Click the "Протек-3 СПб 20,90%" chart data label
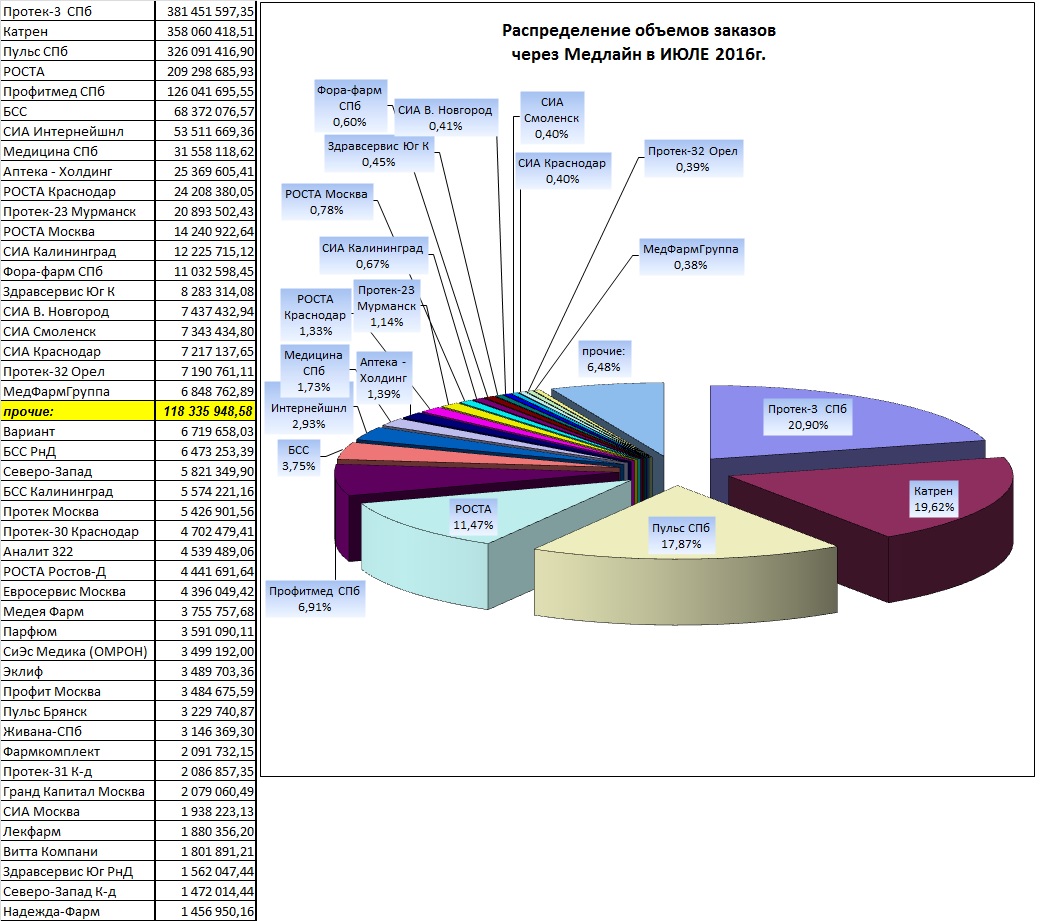1043x921 pixels. click(x=808, y=417)
